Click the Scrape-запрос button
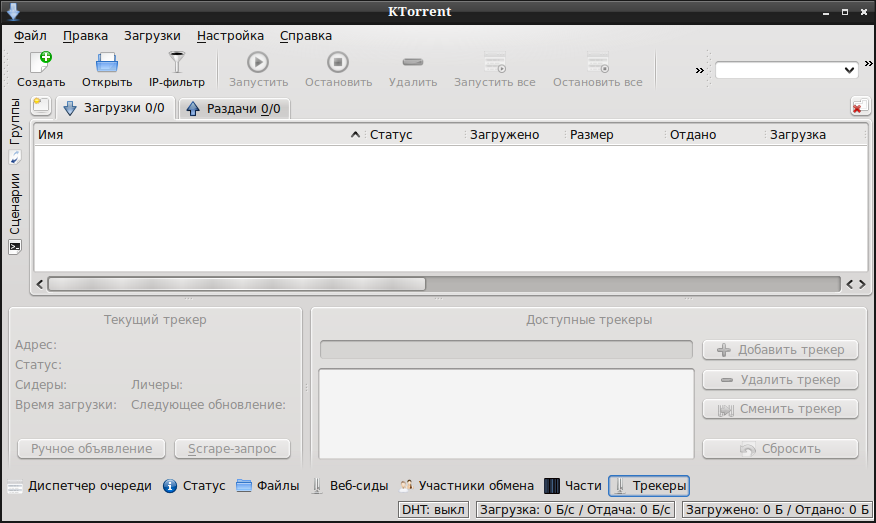This screenshot has height=523, width=876. (x=232, y=449)
